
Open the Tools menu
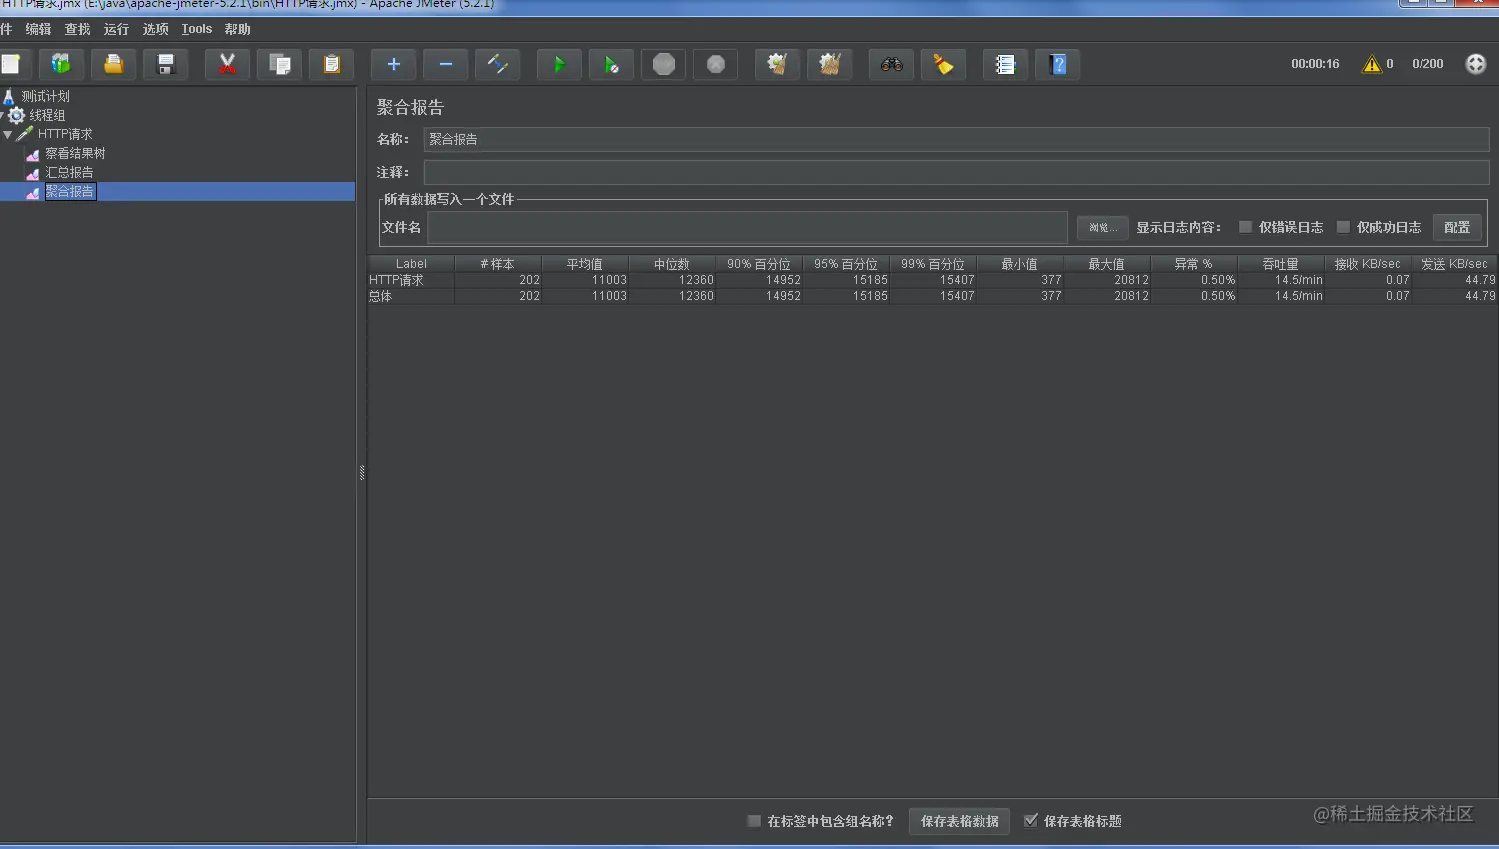pyautogui.click(x=196, y=29)
